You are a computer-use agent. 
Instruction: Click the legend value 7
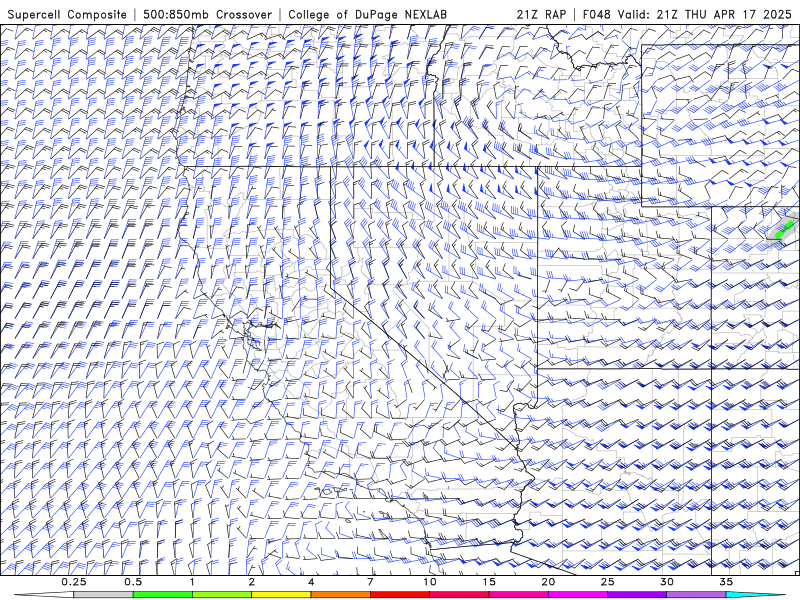370,582
